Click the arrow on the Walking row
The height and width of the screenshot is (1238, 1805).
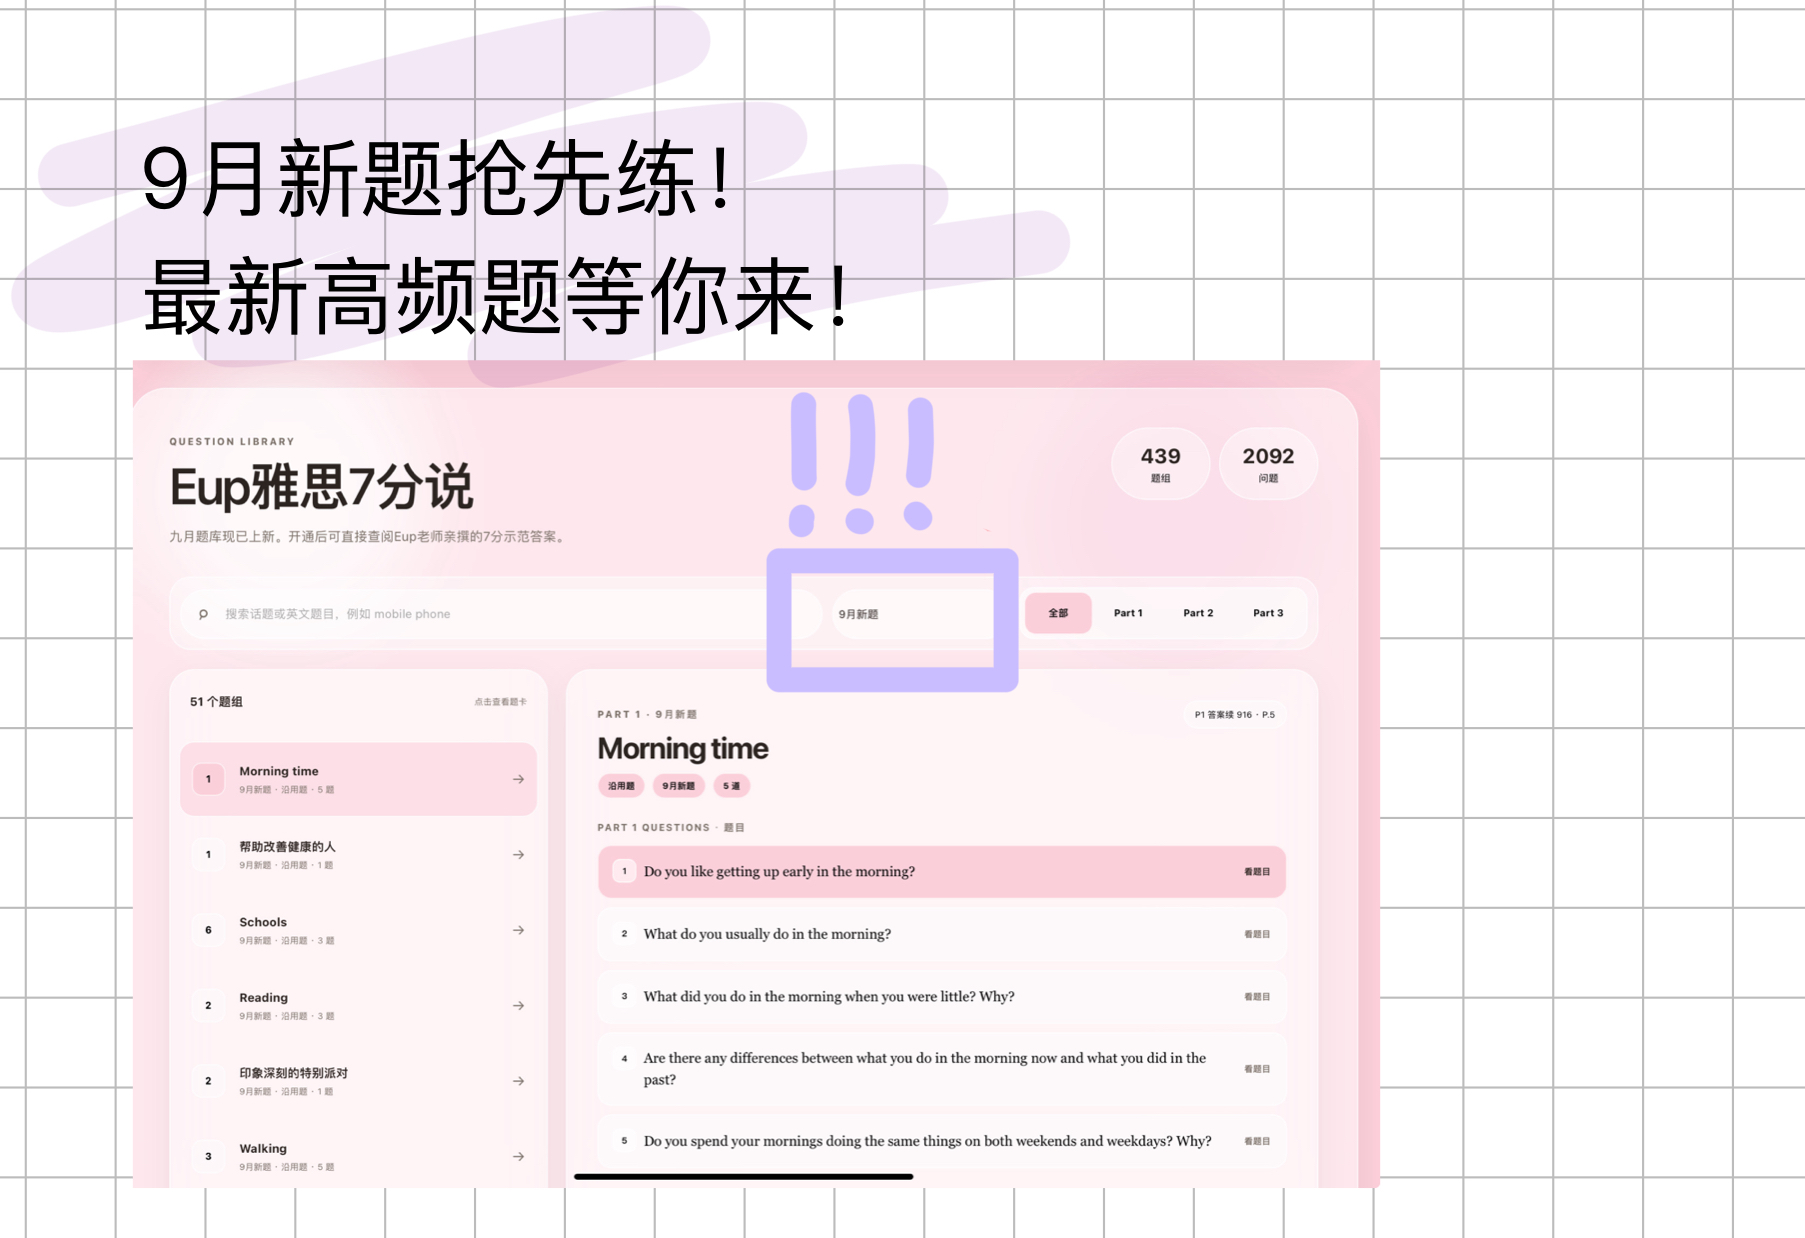518,1156
